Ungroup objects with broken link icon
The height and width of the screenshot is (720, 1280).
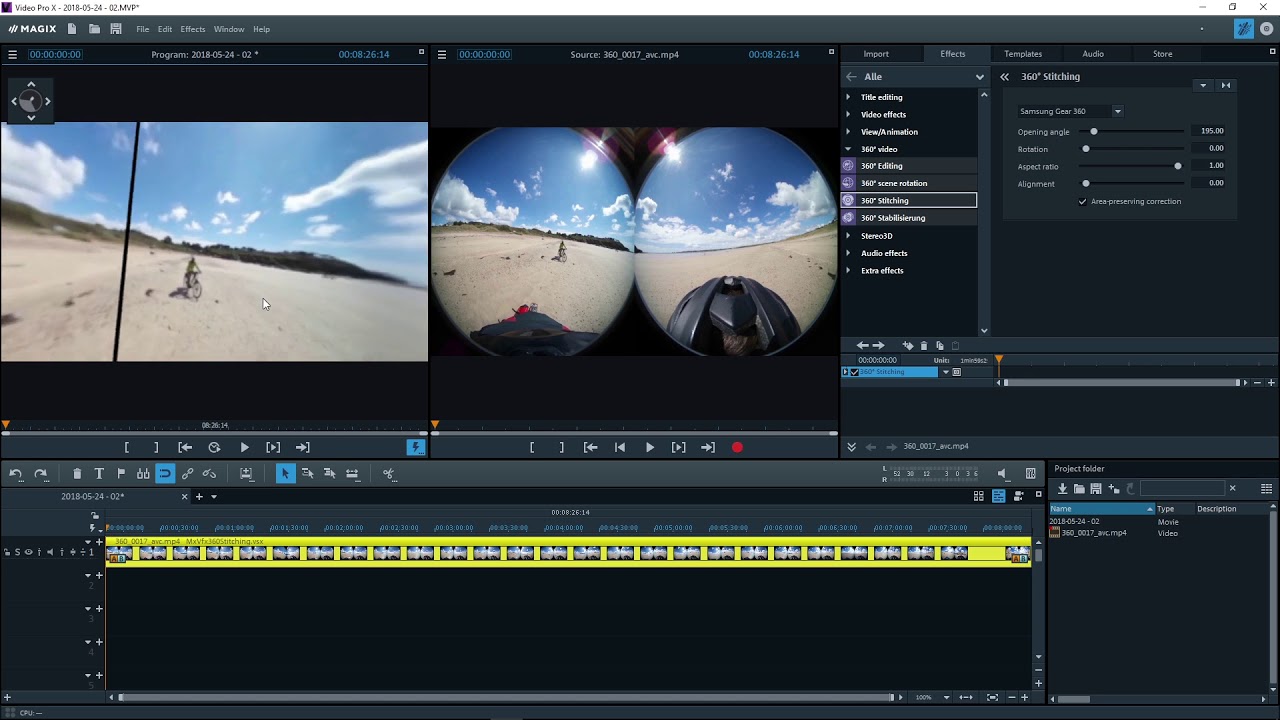[209, 473]
